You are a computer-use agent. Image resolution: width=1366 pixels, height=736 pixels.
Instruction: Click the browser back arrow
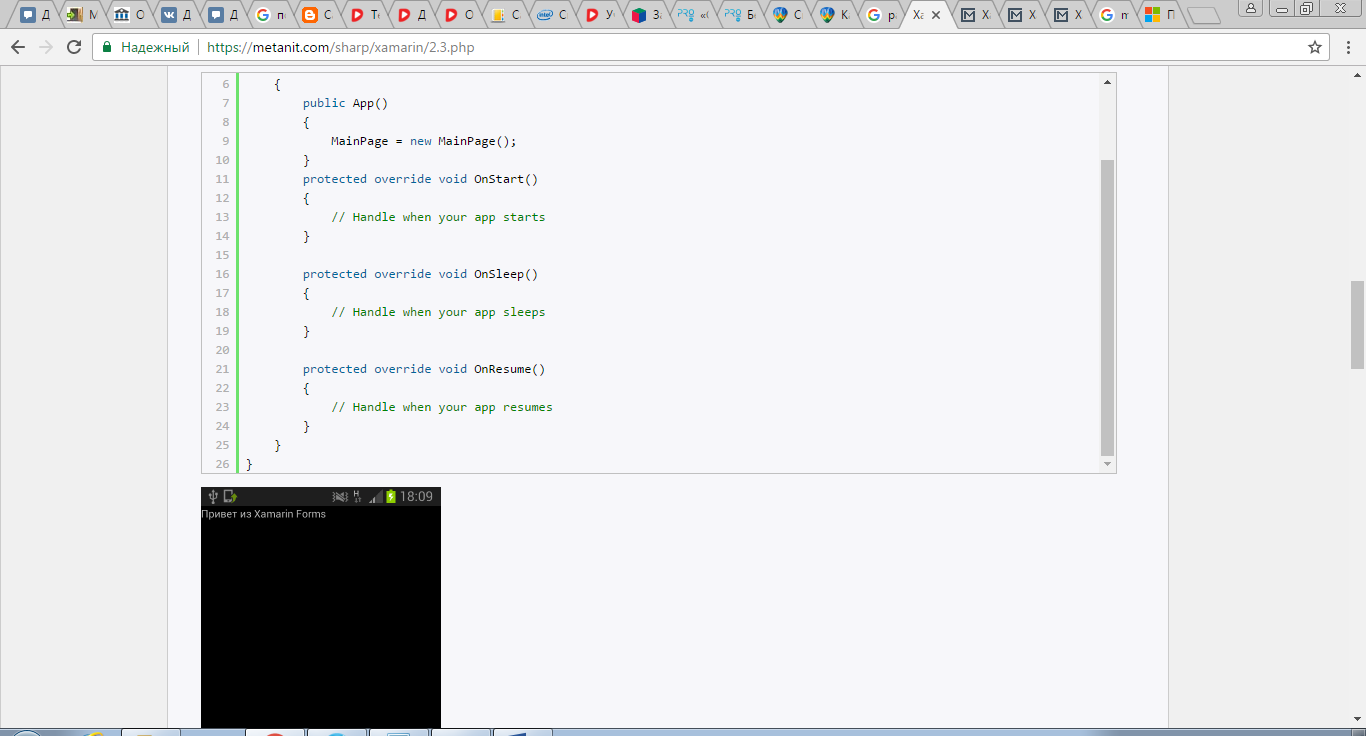point(18,47)
